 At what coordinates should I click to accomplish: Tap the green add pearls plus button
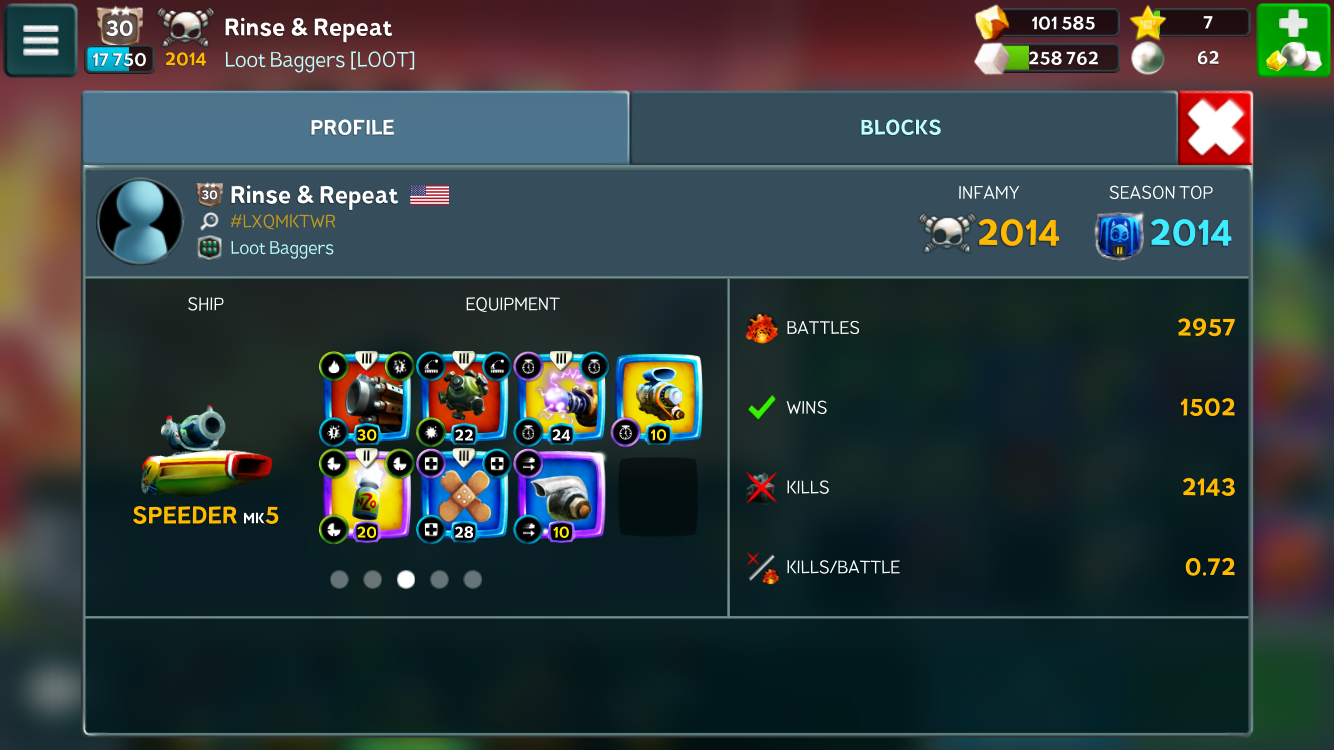[x=1292, y=40]
